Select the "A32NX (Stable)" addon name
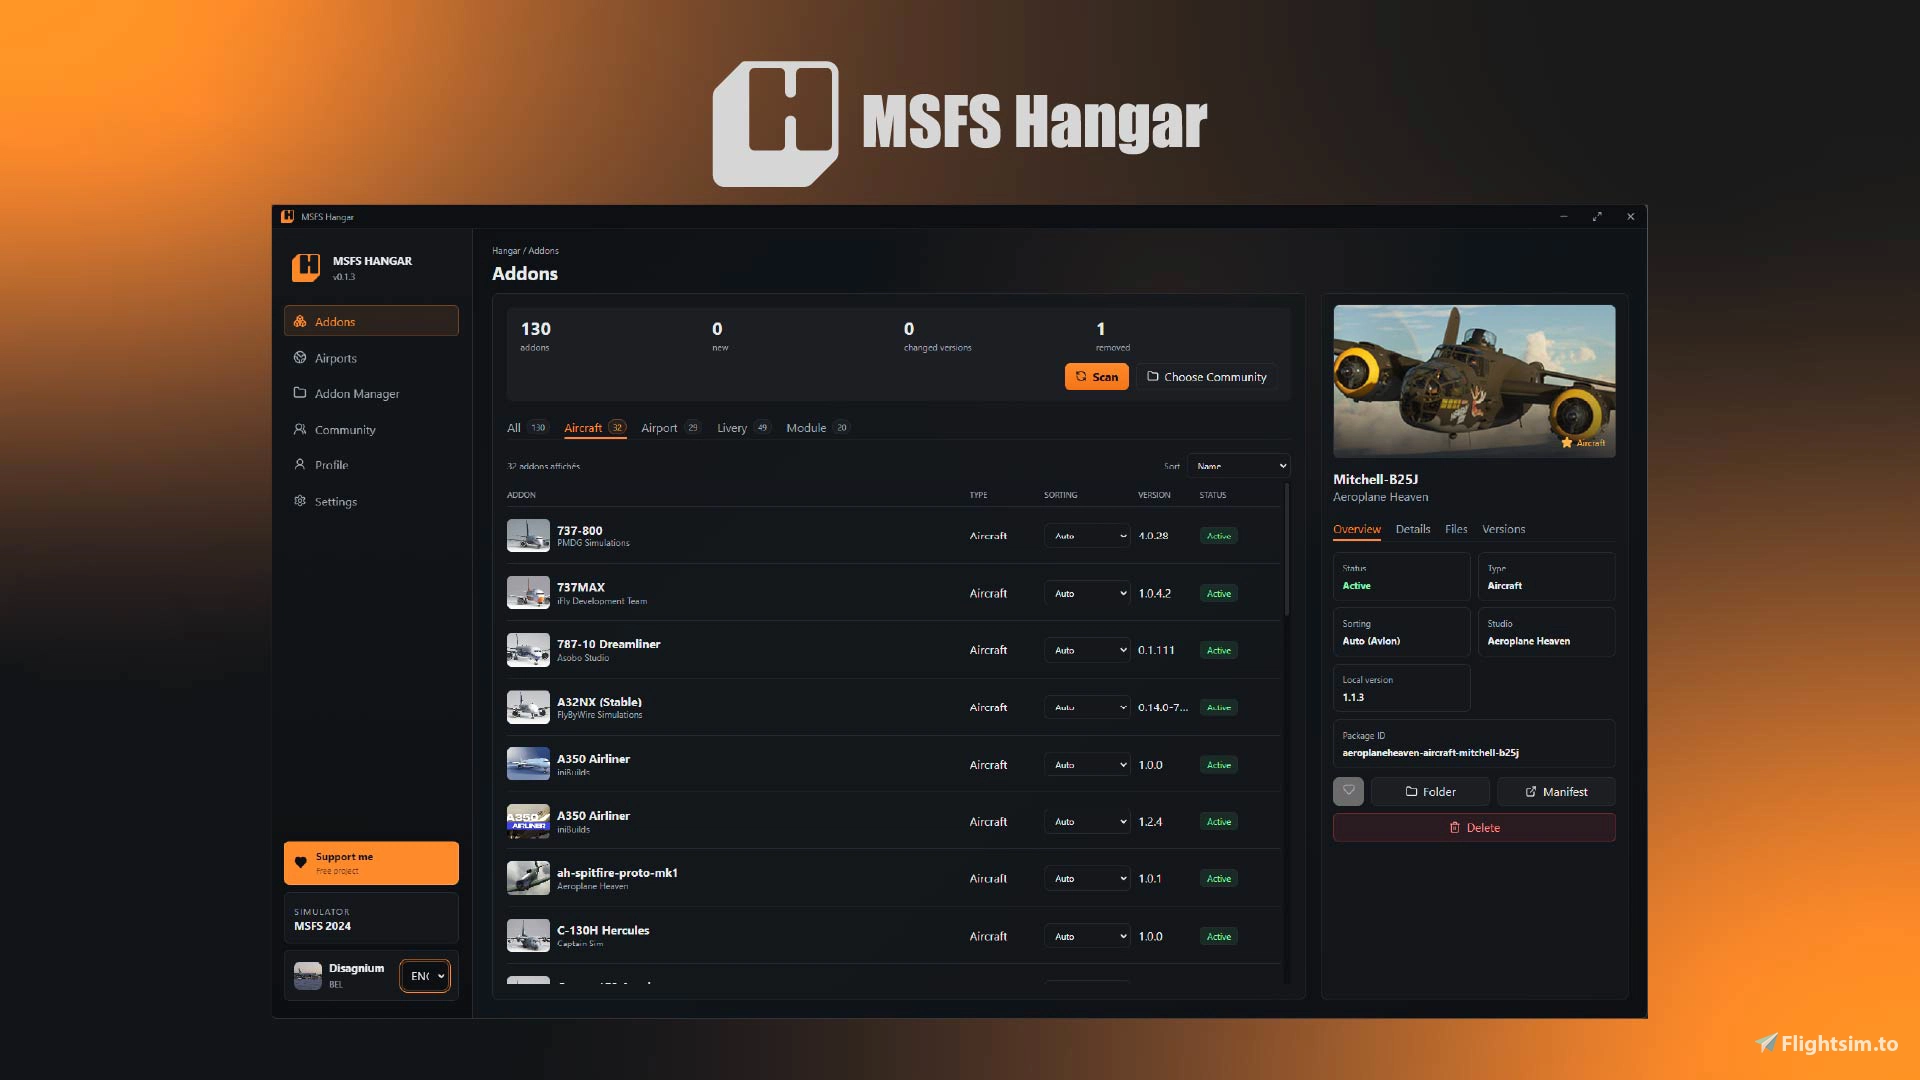Image resolution: width=1920 pixels, height=1080 pixels. (x=600, y=702)
